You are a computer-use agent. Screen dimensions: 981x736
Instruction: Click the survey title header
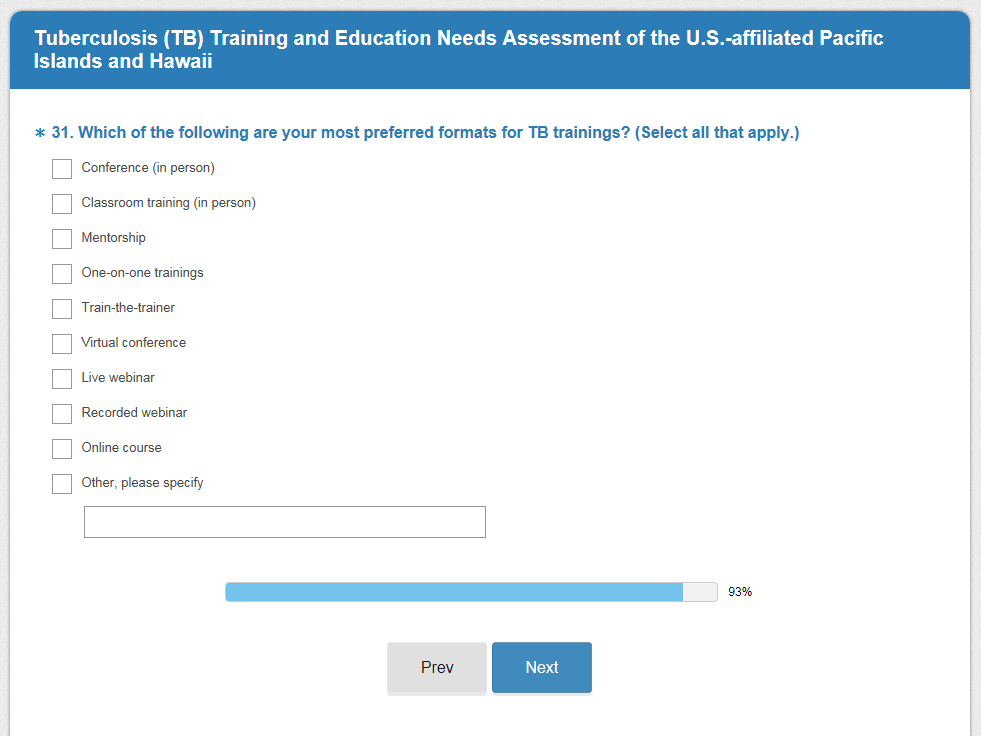459,50
